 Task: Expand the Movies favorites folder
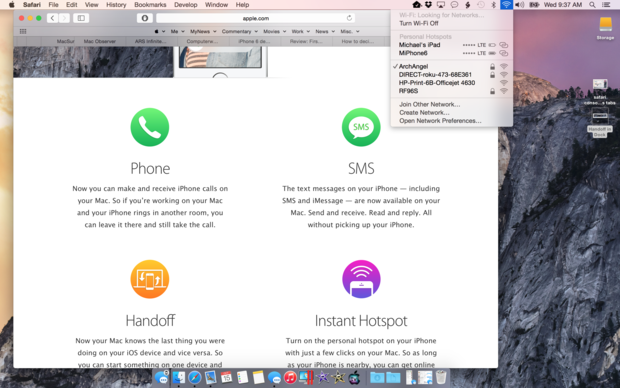274,31
